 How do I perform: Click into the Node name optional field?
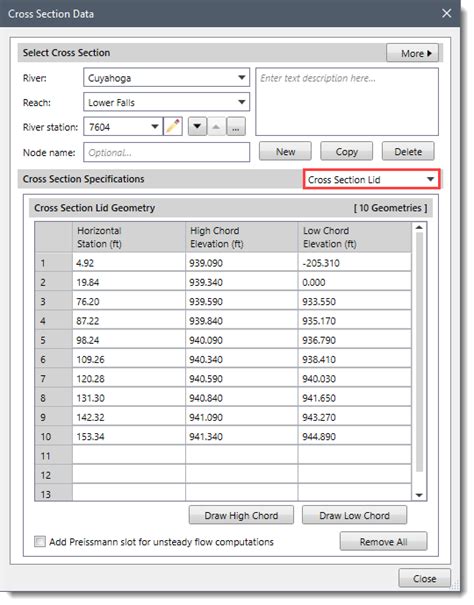click(x=166, y=152)
